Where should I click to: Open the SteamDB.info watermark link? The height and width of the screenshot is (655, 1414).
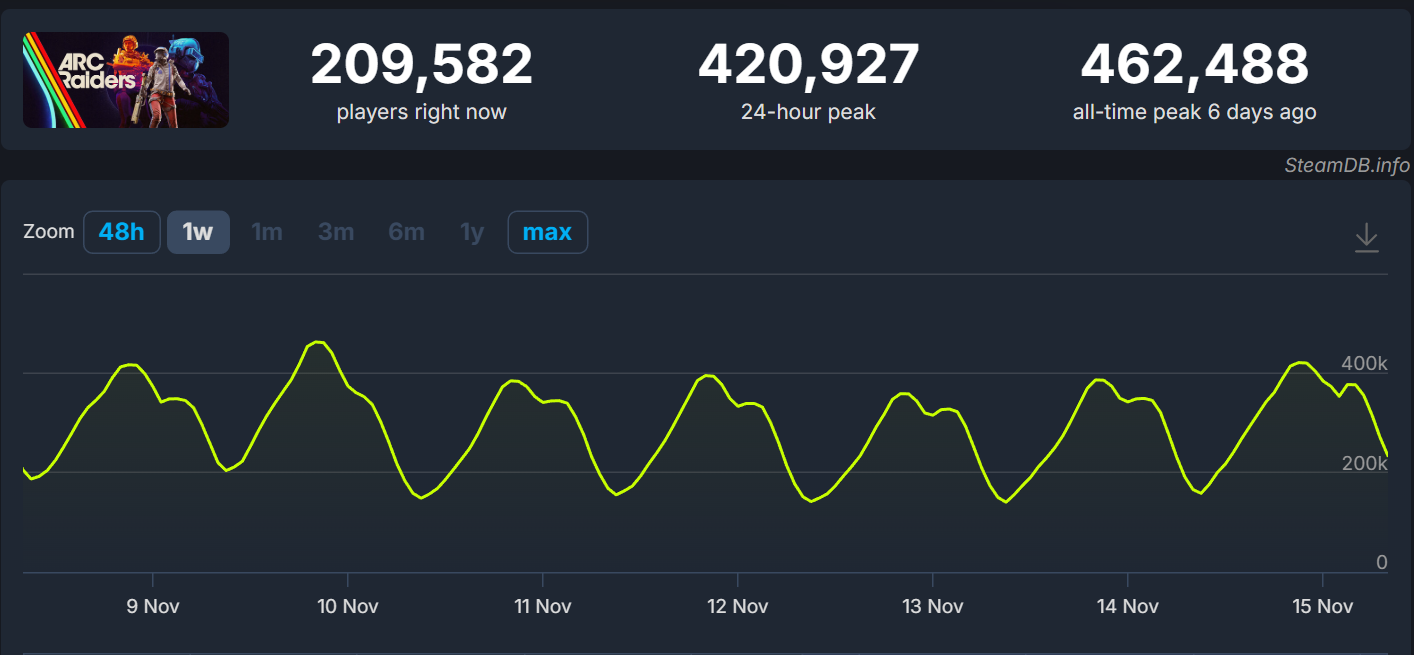1347,166
